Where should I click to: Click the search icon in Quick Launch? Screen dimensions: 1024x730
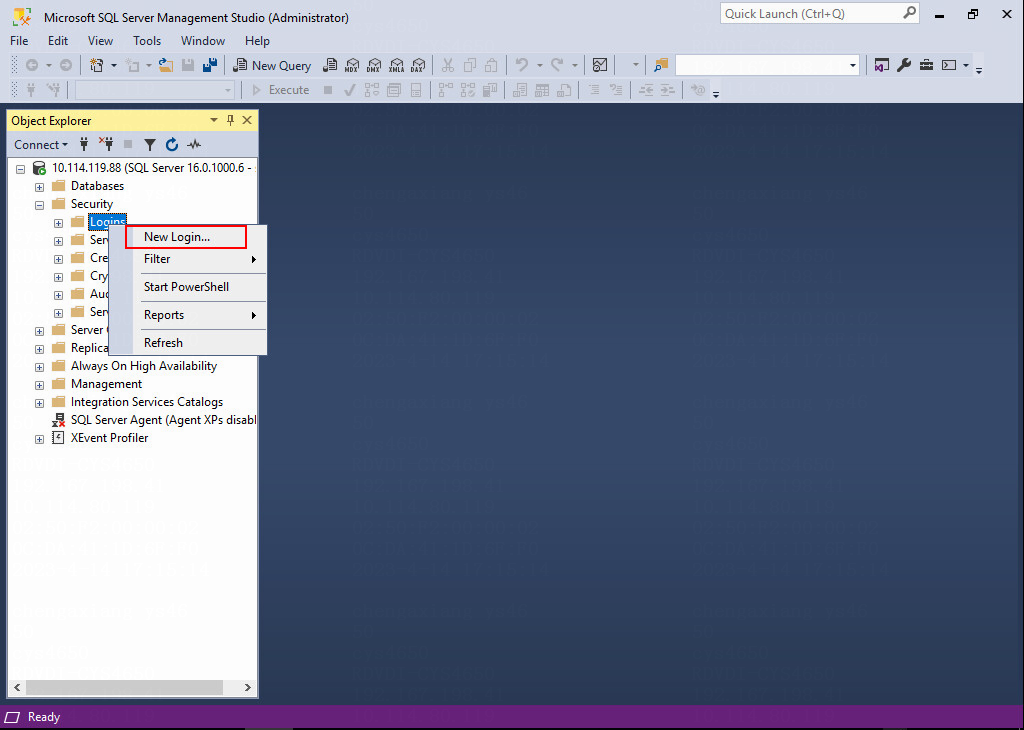(x=909, y=13)
